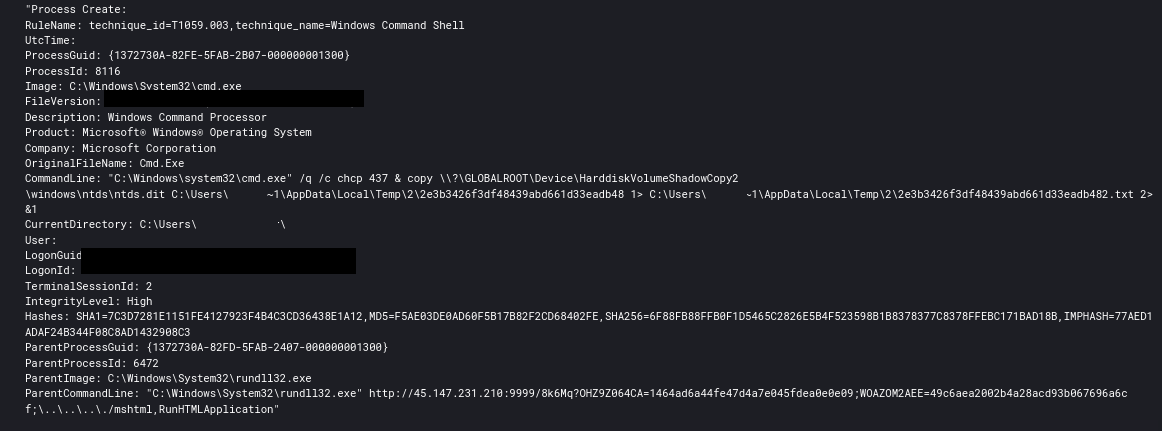Click the Company Microsoft Corporation line
Screen dimensions: 1162x431
[121, 148]
